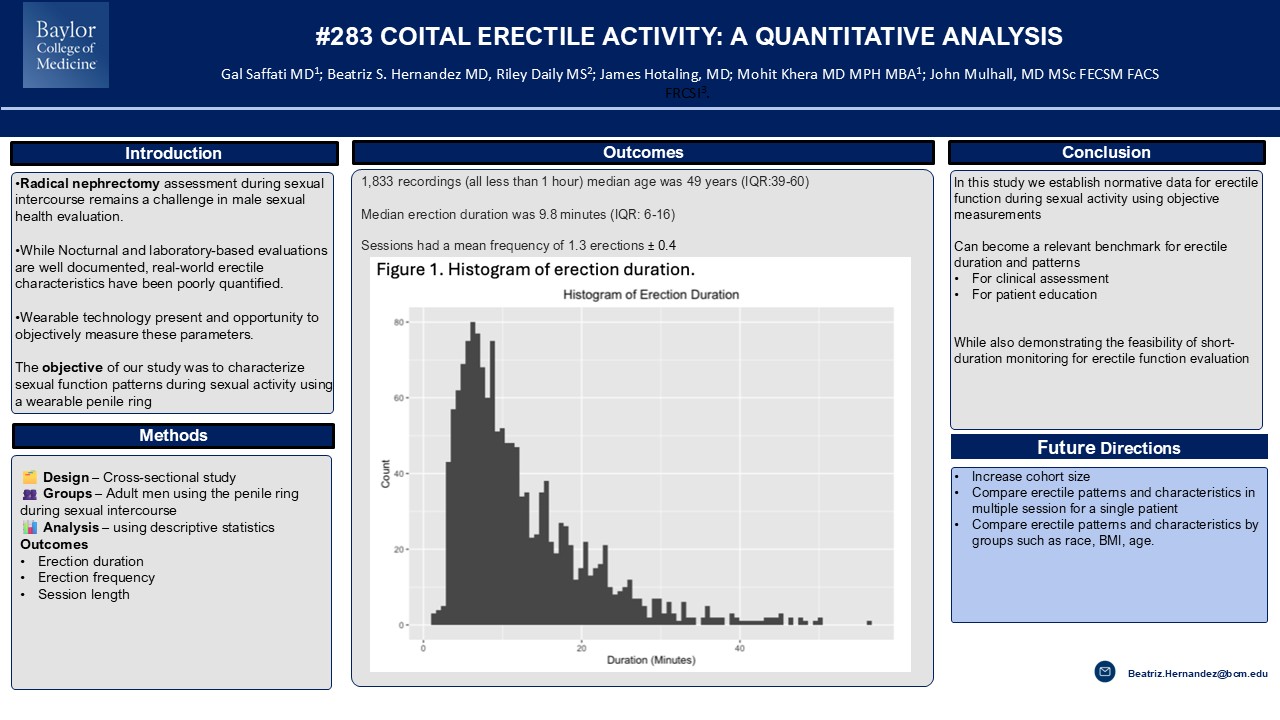Screen dimensions: 1280x720
Task: Click the 'Count' y-axis label
Action: [386, 473]
